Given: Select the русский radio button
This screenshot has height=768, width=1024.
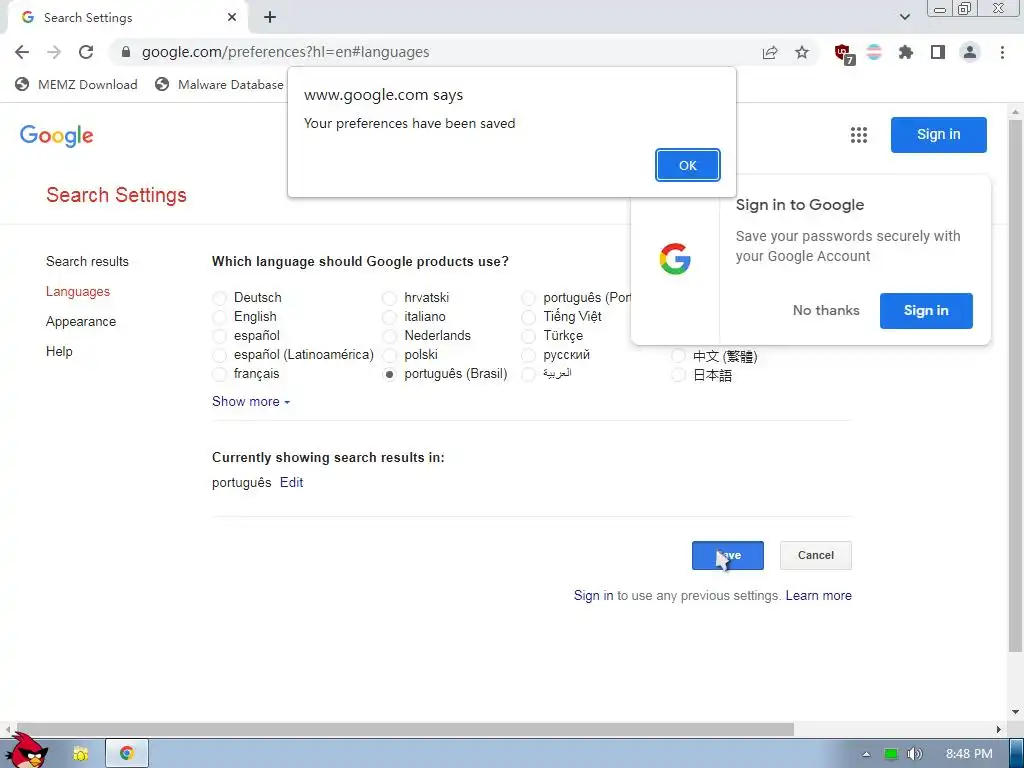Looking at the screenshot, I should pyautogui.click(x=528, y=355).
